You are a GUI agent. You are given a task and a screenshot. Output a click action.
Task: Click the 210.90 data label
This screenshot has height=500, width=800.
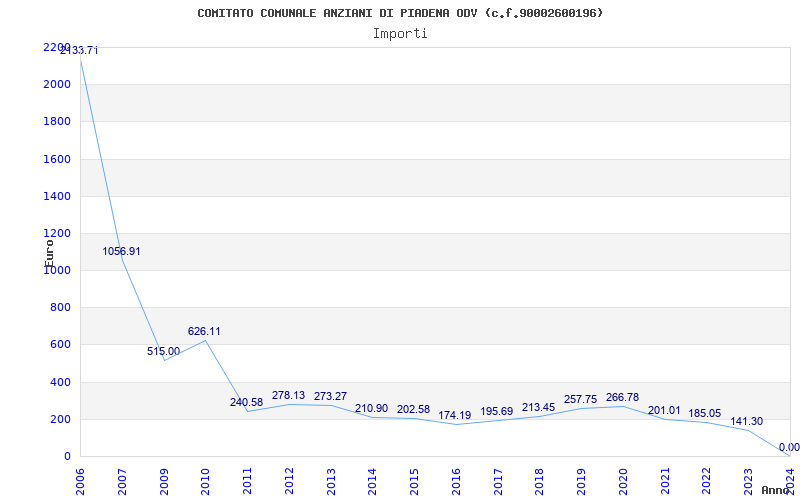pos(371,408)
